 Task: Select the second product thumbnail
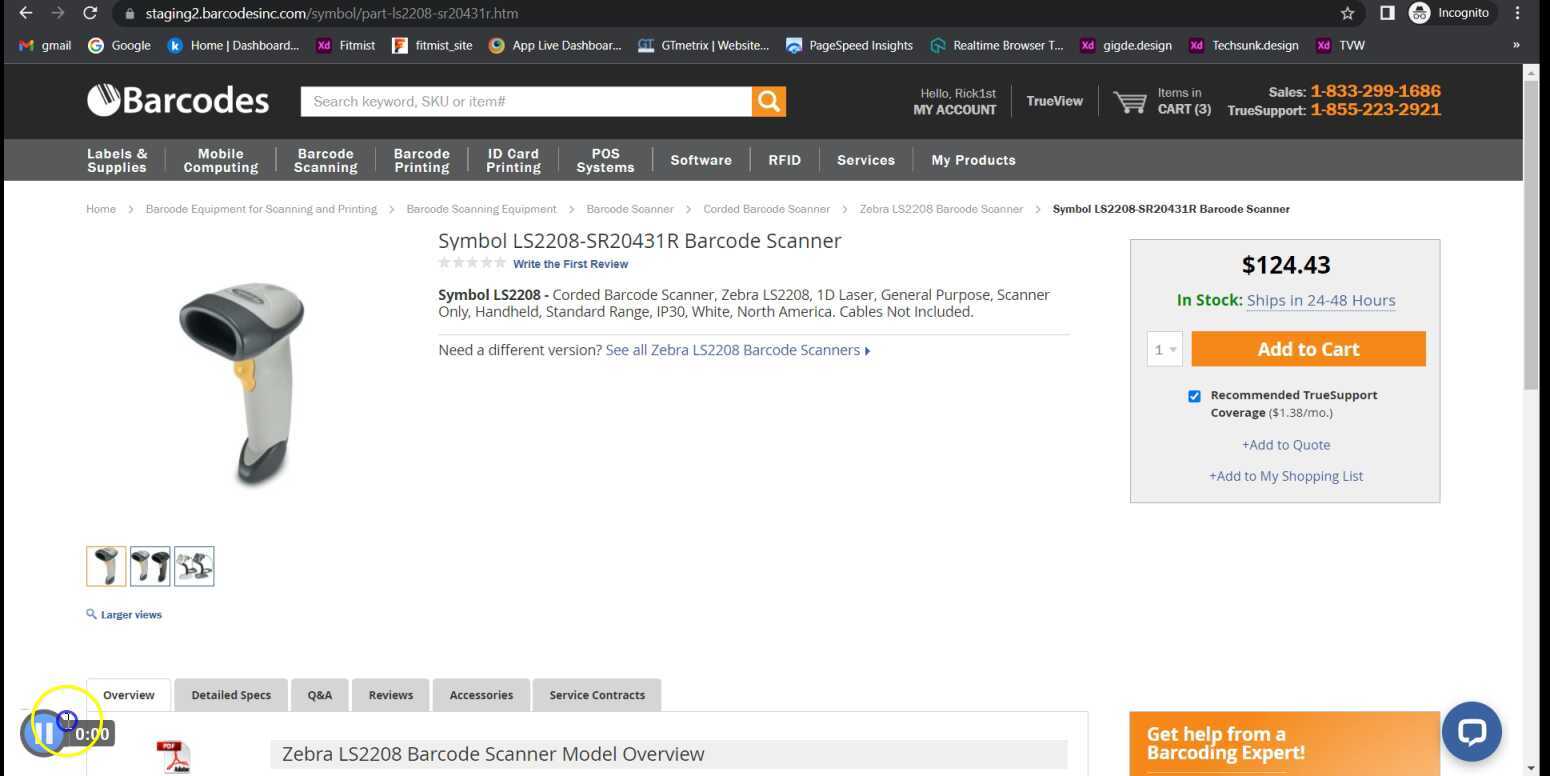tap(150, 566)
